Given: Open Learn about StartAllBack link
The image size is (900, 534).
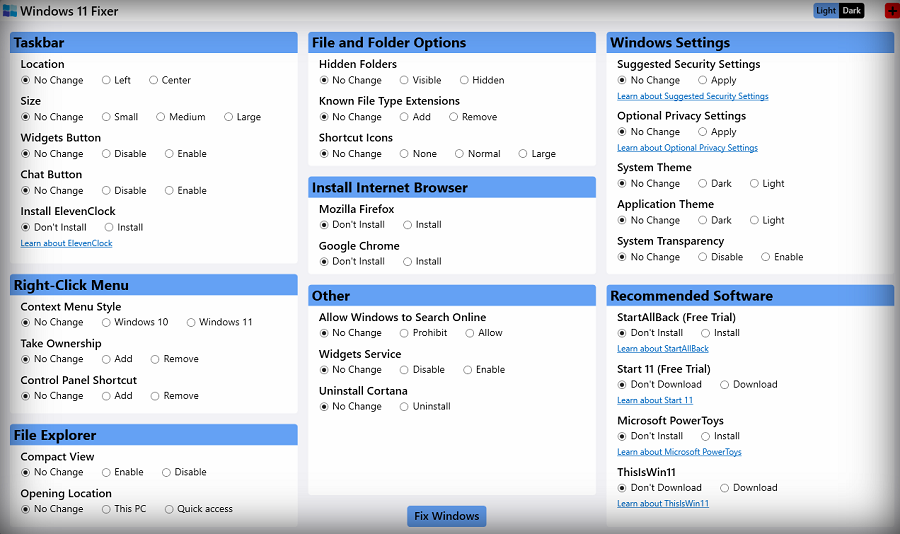Looking at the screenshot, I should tap(663, 349).
